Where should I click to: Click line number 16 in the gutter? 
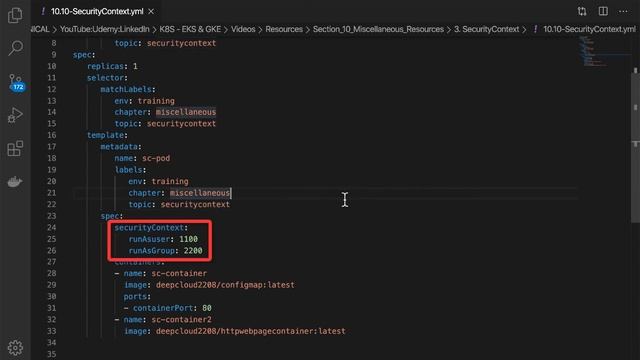click(x=51, y=135)
